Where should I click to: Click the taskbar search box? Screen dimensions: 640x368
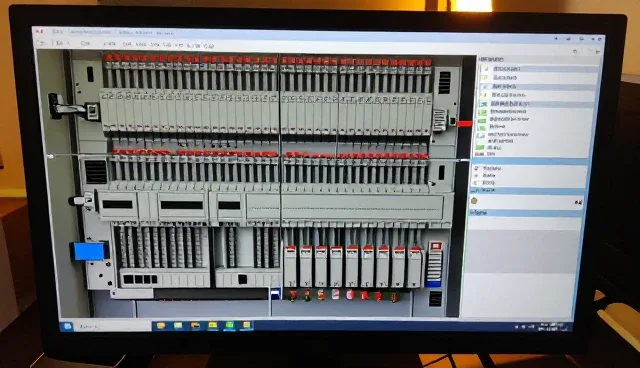[112, 326]
